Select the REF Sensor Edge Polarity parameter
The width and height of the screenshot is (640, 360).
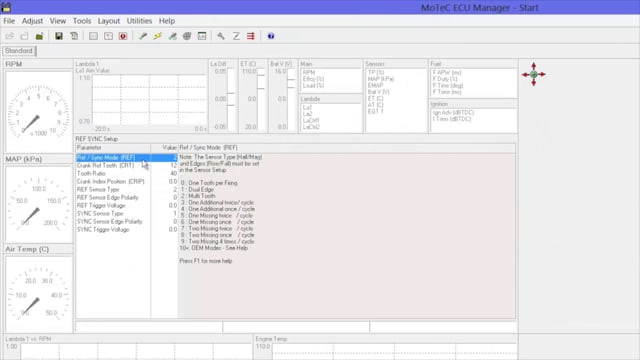point(108,198)
